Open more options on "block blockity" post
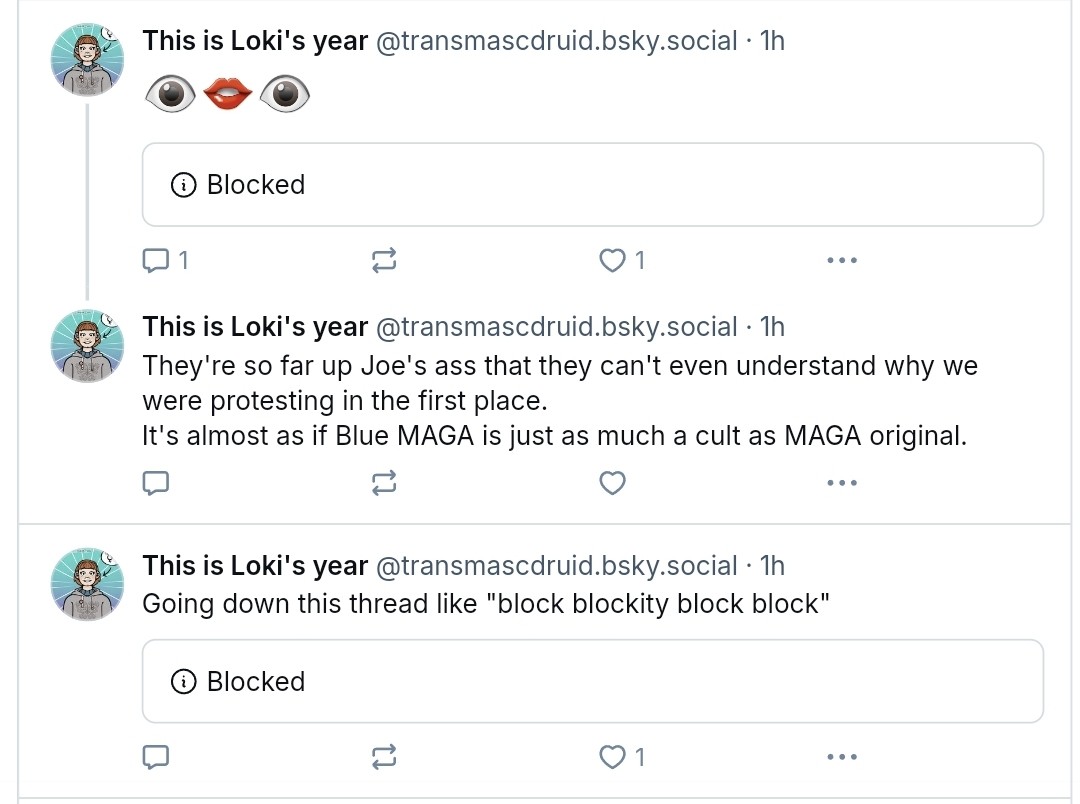The image size is (1080, 804). point(842,757)
